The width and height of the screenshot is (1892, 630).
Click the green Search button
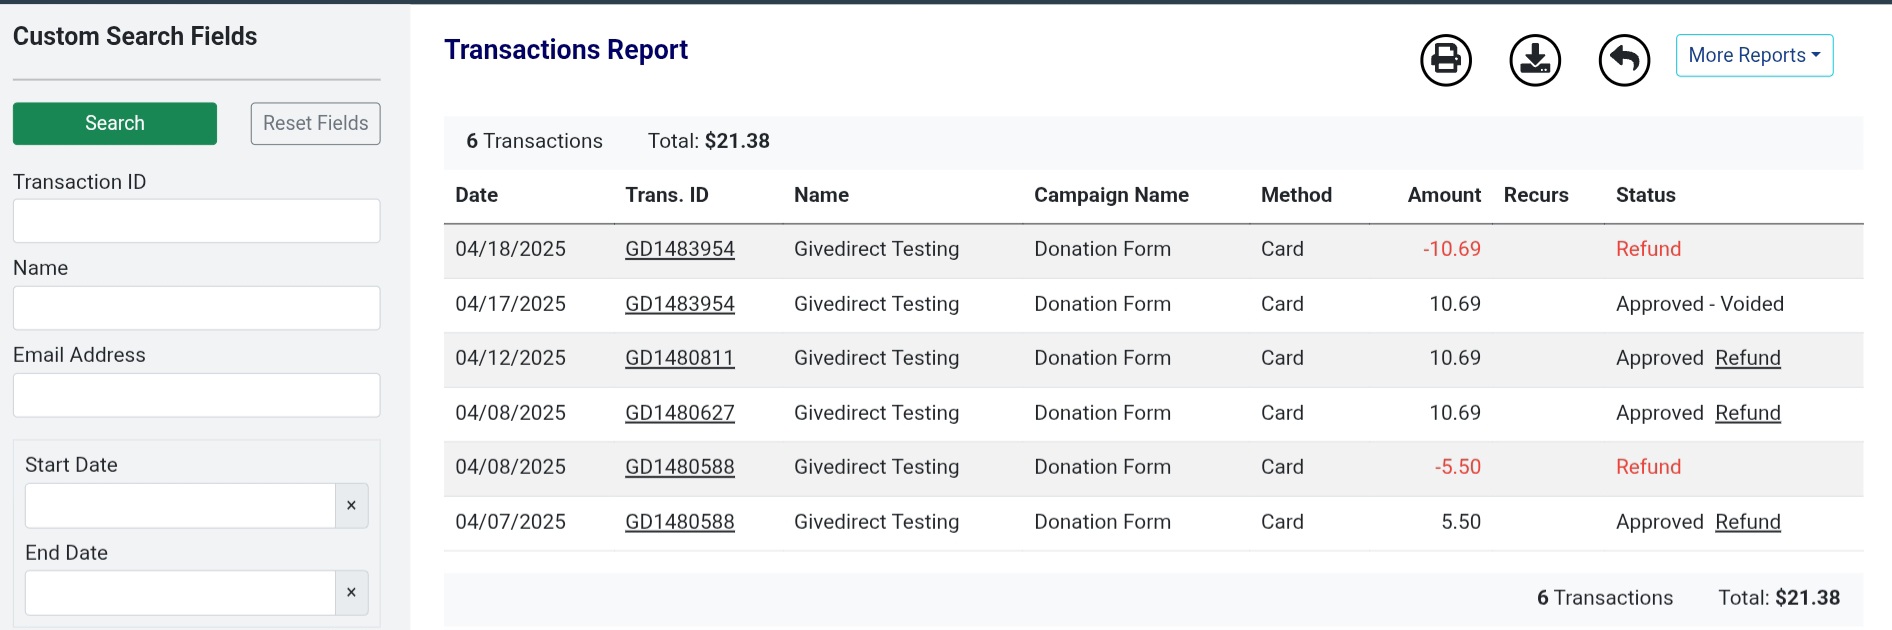pos(115,124)
